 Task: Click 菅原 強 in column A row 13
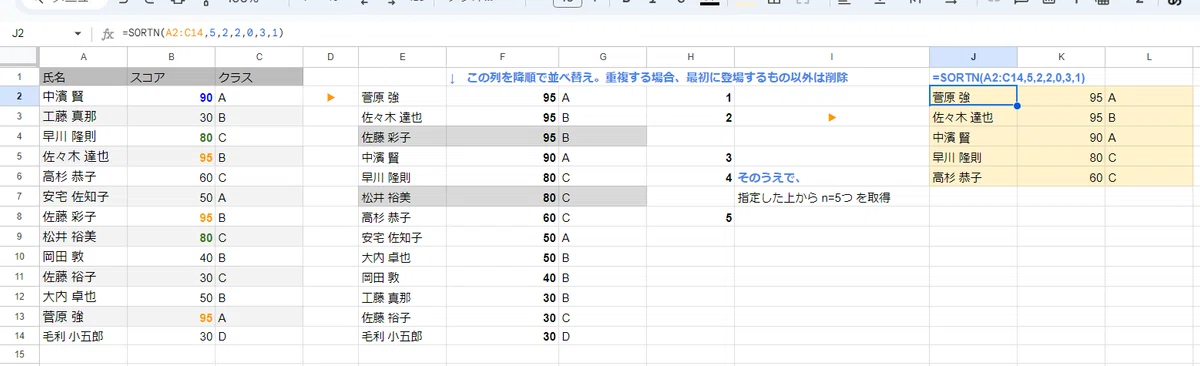[x=83, y=317]
